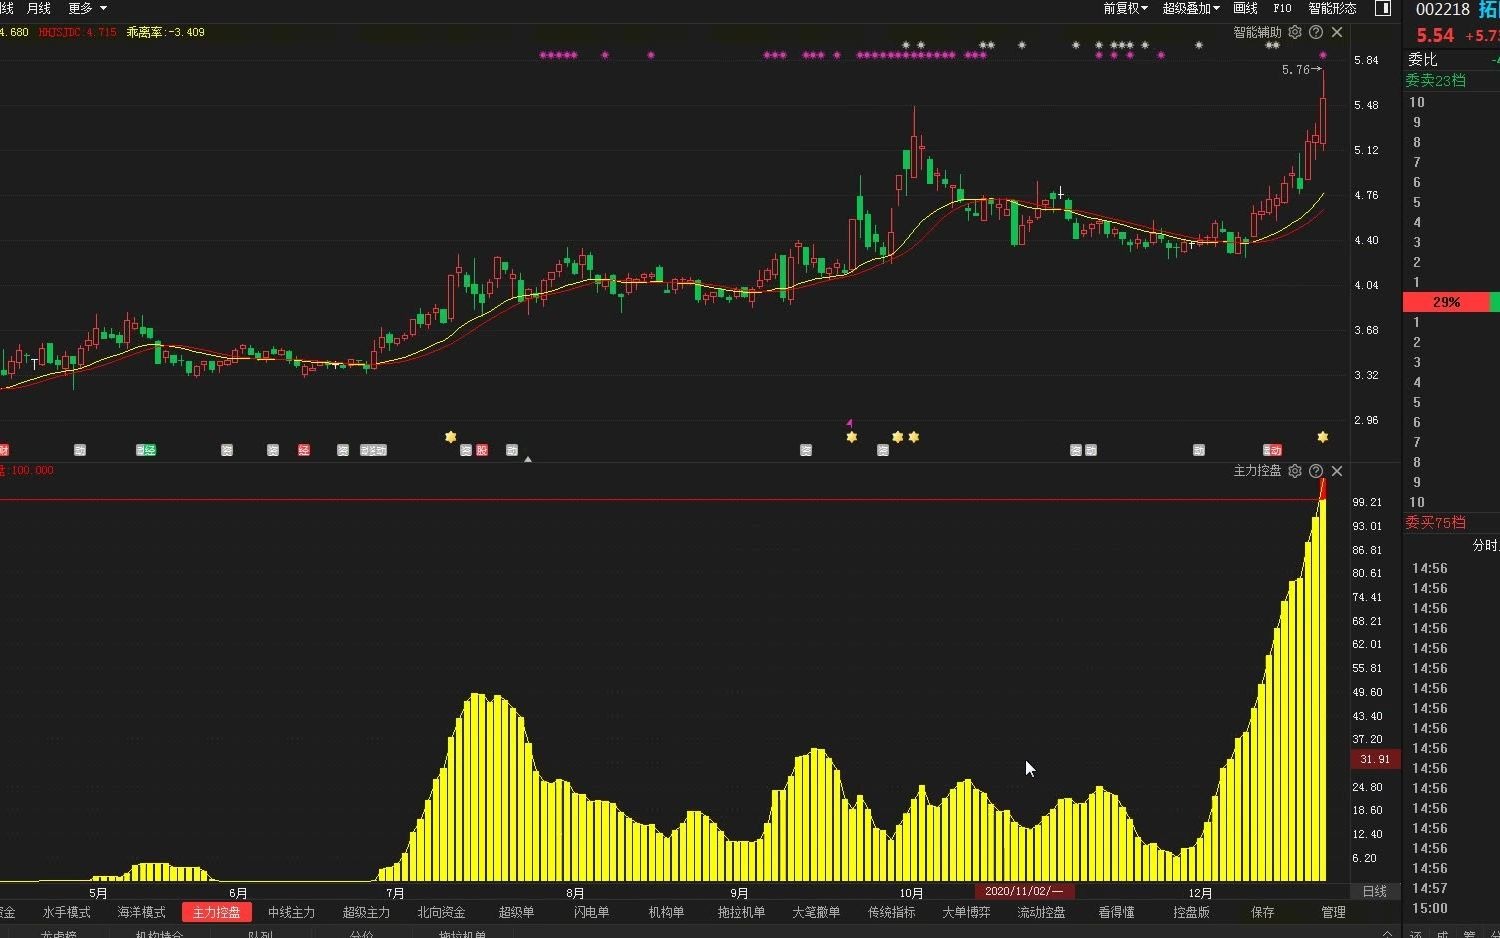Click the yellow star marker near July

[451, 437]
